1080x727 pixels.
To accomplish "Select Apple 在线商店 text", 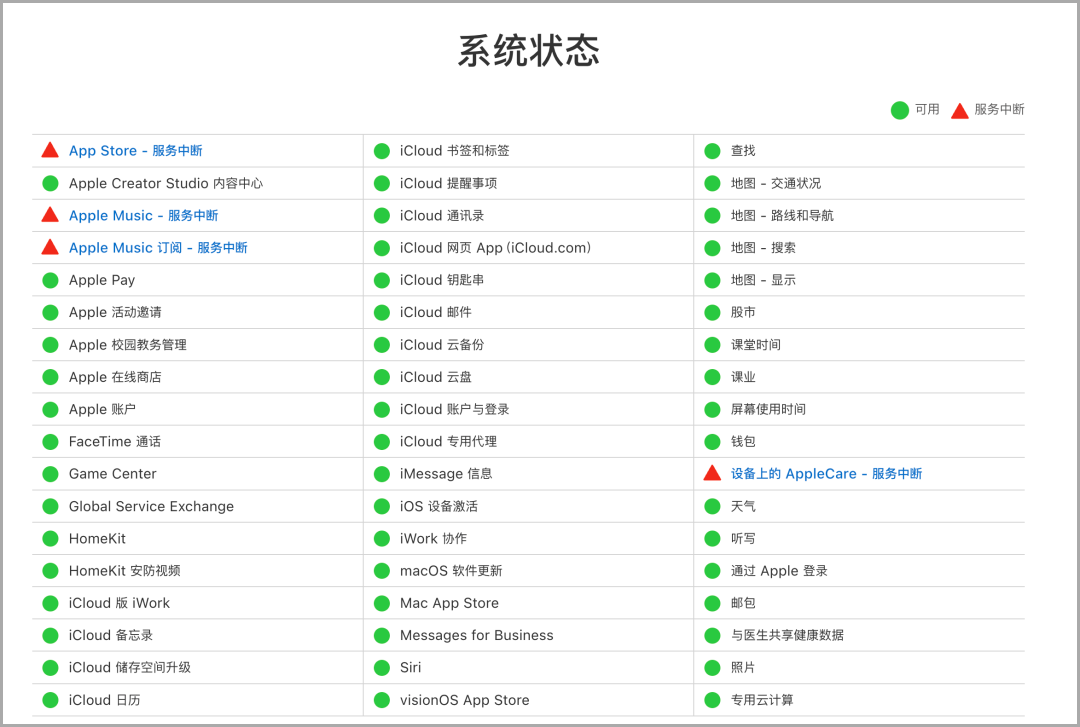I will tap(115, 378).
